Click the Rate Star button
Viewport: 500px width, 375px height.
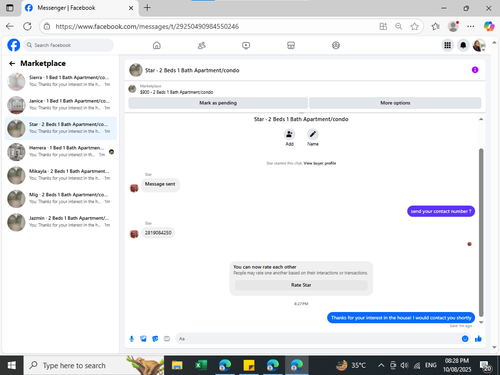coord(301,285)
